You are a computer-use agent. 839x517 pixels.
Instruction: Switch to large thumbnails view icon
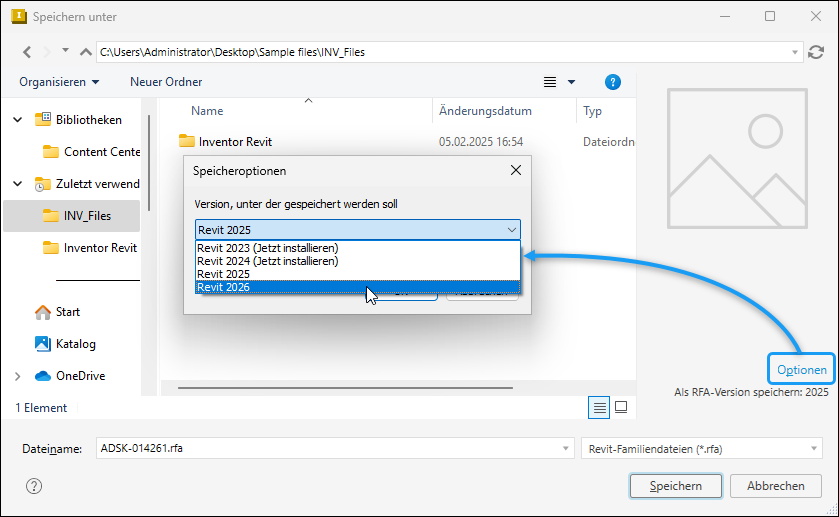[621, 407]
